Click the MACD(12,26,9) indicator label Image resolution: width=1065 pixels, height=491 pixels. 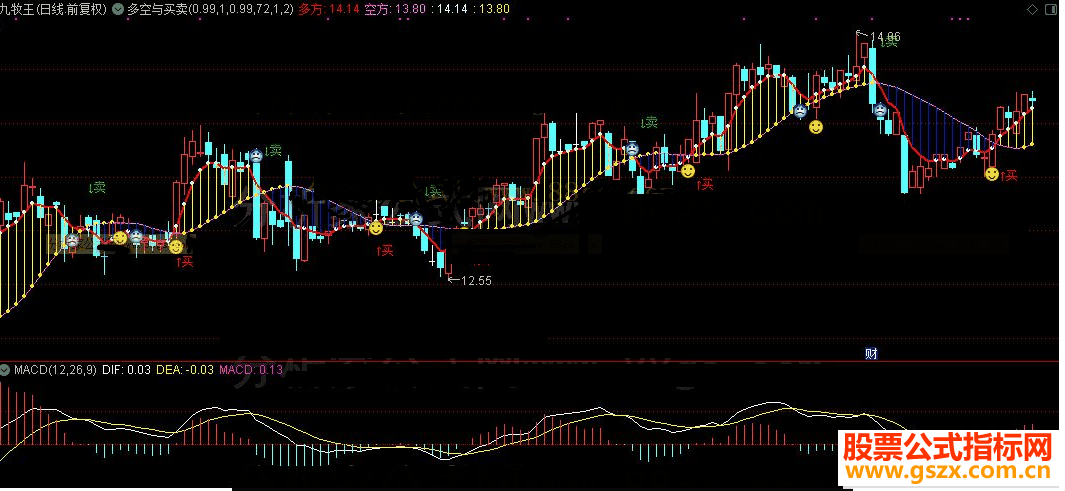[56, 369]
